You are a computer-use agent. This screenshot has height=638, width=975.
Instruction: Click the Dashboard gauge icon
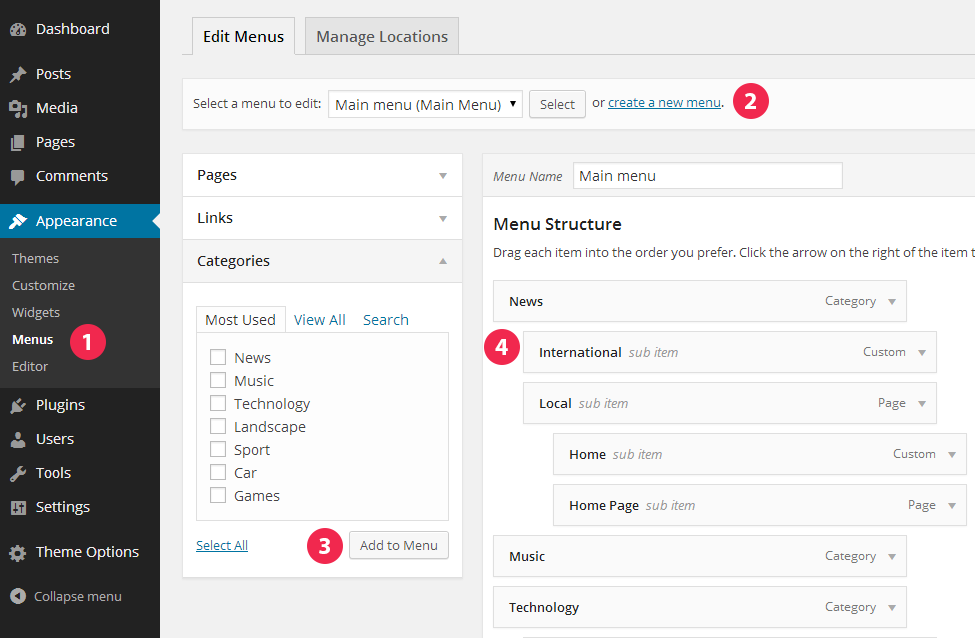coord(18,29)
